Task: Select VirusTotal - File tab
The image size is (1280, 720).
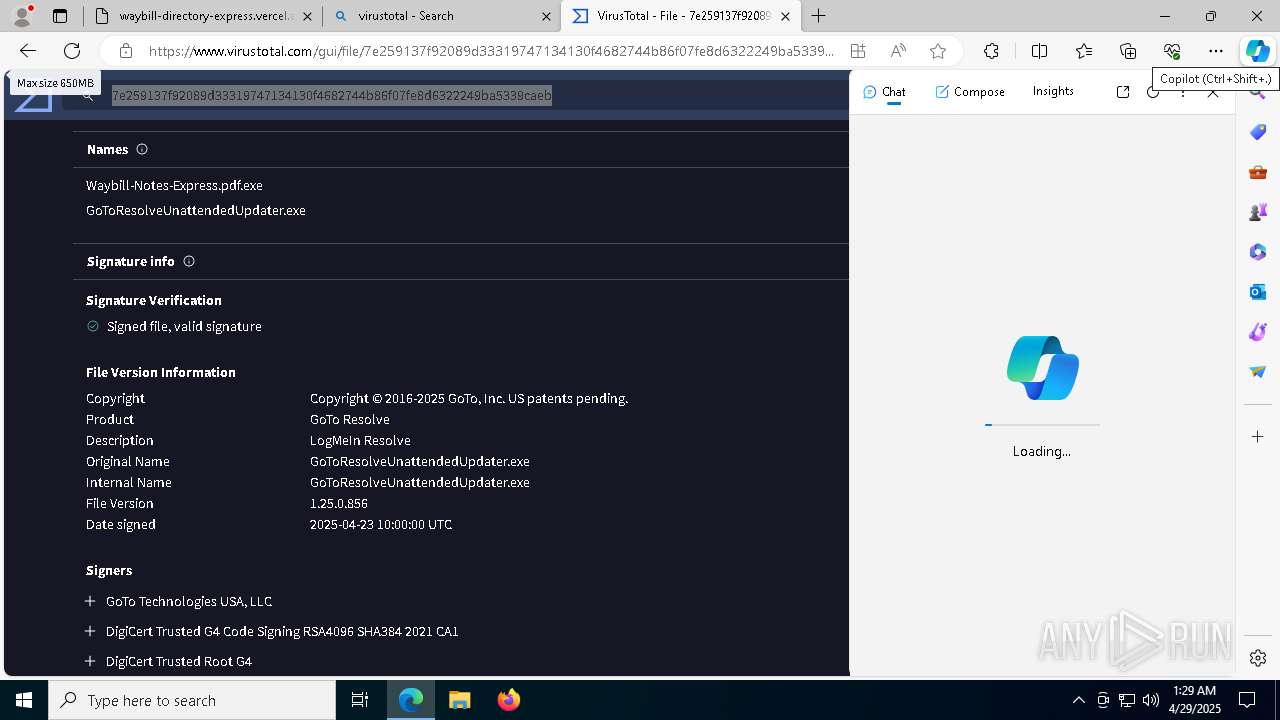Action: click(680, 16)
